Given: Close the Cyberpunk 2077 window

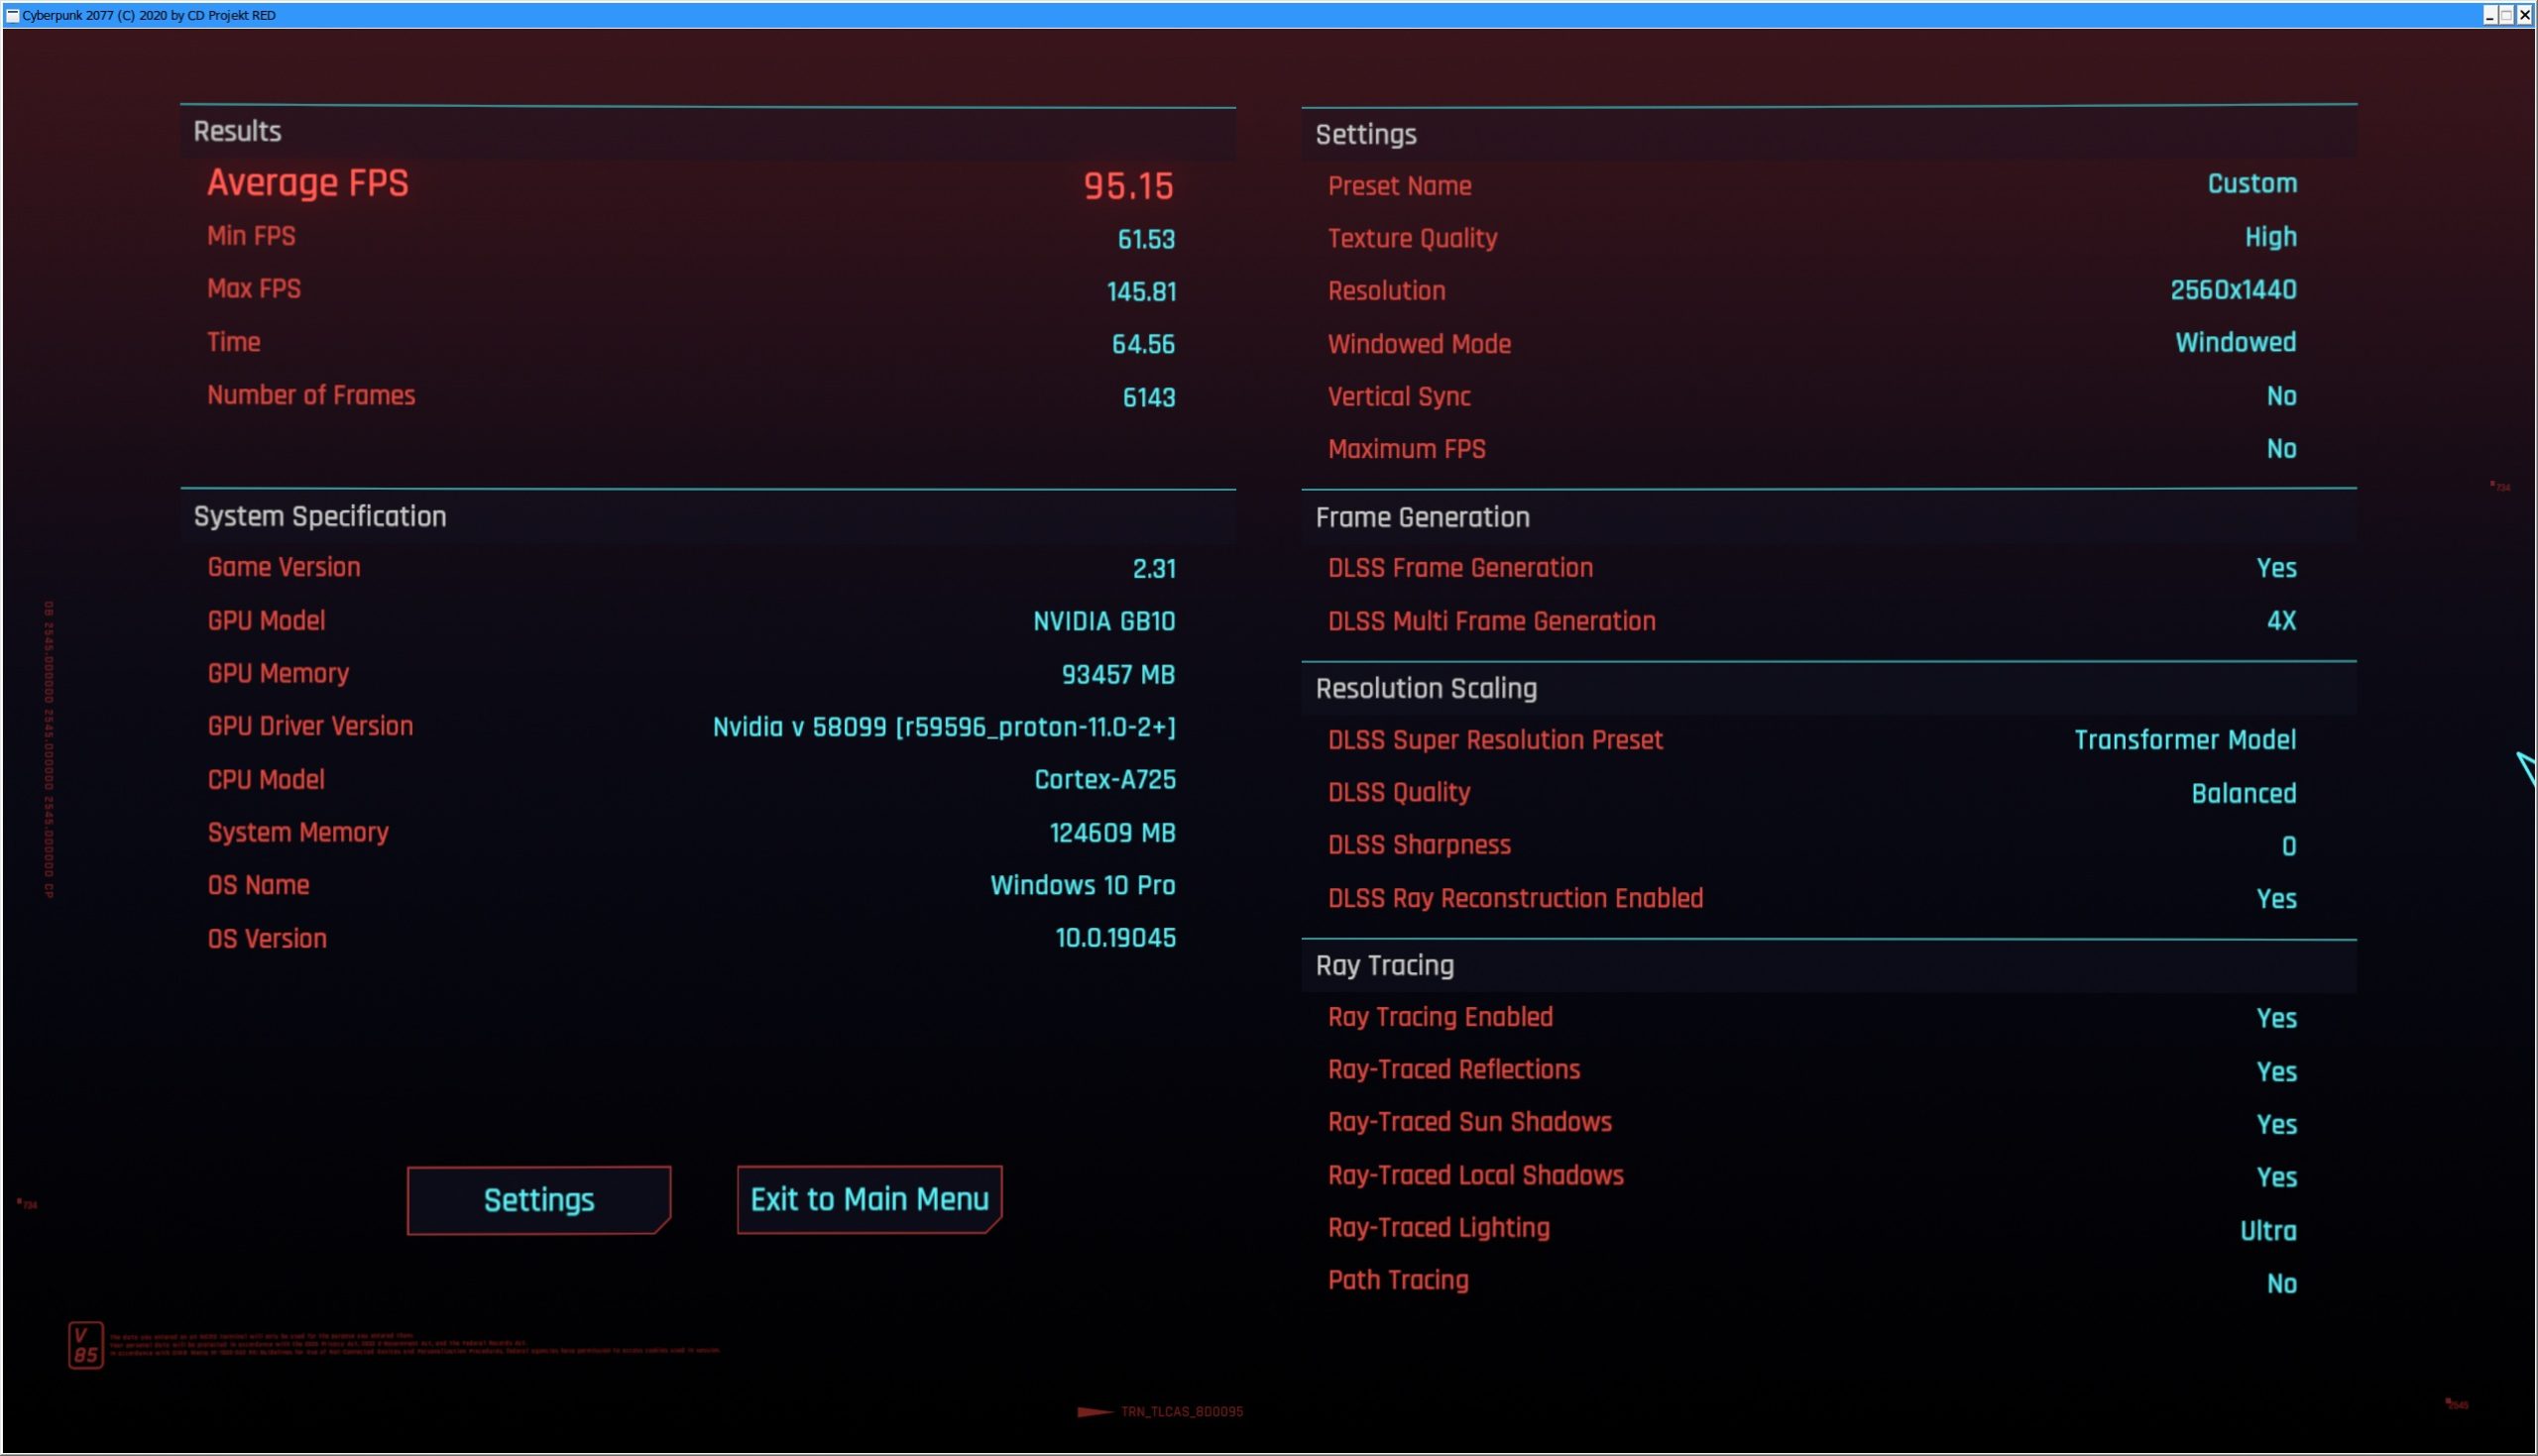Looking at the screenshot, I should [2525, 15].
